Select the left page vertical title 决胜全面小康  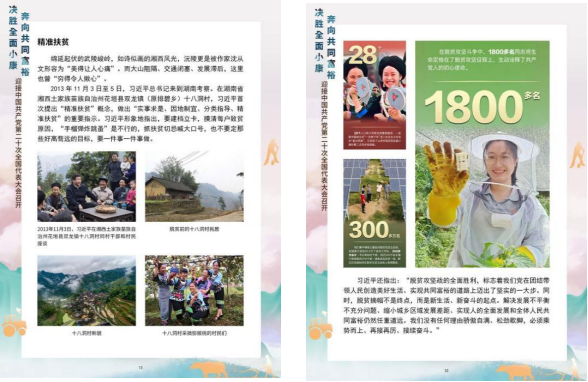(13, 37)
